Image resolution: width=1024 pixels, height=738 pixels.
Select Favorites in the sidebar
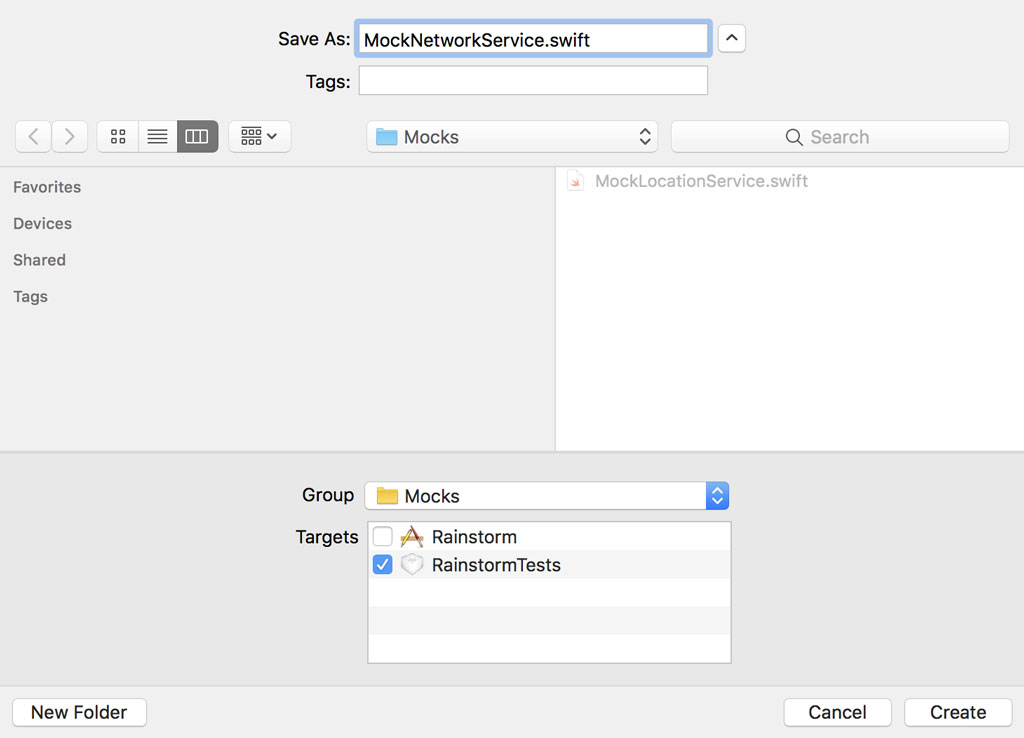(x=46, y=187)
